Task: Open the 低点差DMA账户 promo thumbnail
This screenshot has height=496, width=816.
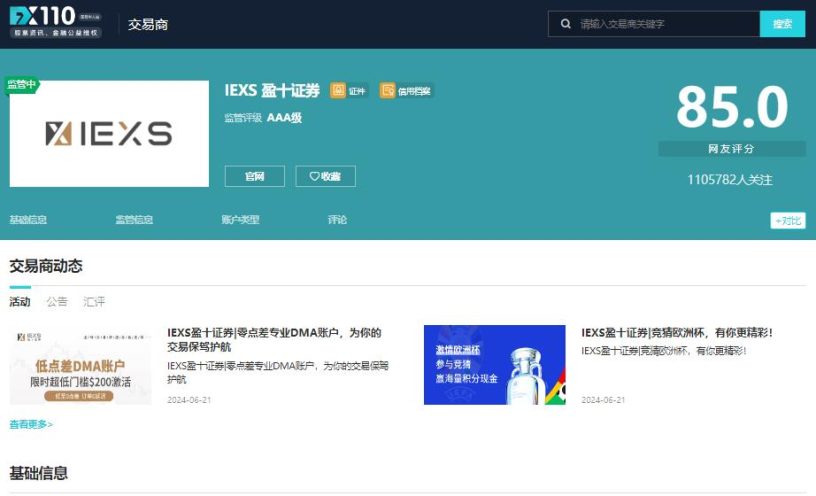Action: [81, 365]
